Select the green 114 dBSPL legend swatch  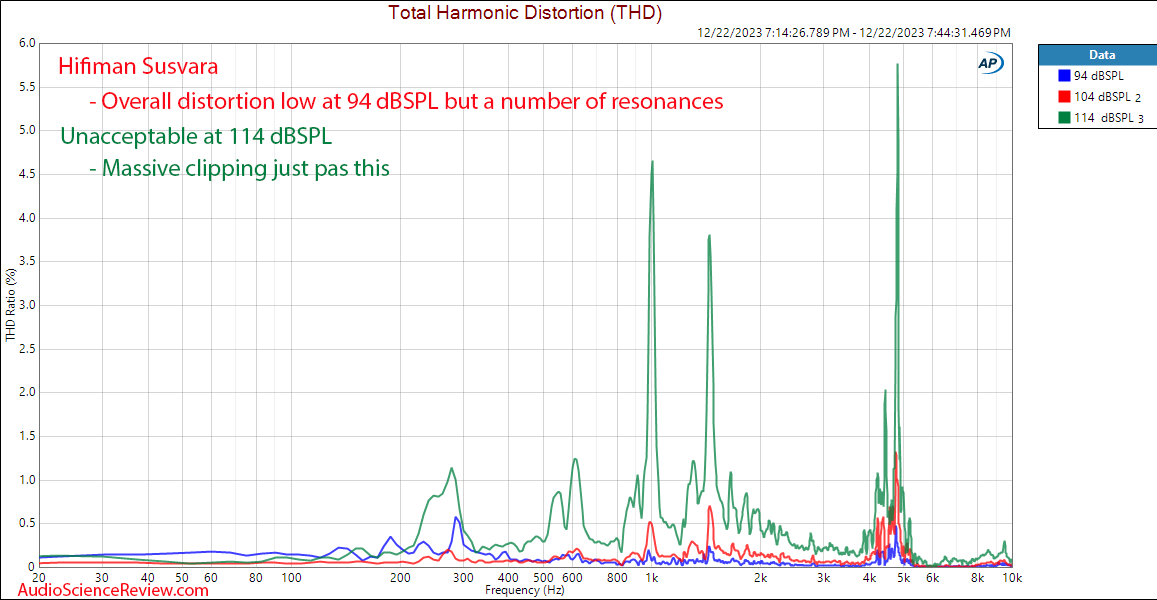(x=1064, y=117)
